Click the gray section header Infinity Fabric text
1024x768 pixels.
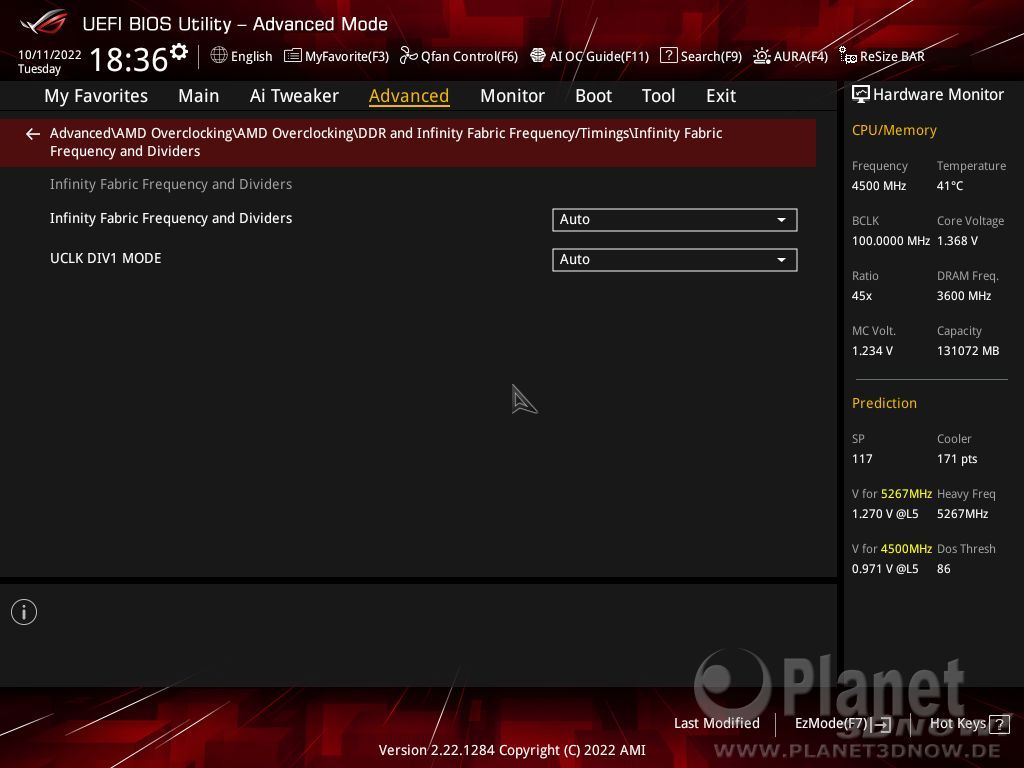pyautogui.click(x=171, y=184)
